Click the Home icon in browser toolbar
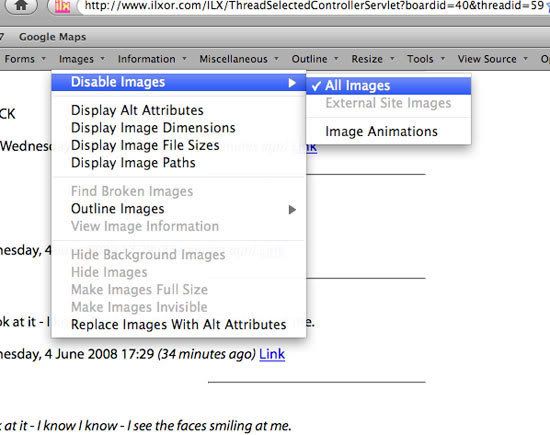The image size is (550, 435). click(x=22, y=5)
